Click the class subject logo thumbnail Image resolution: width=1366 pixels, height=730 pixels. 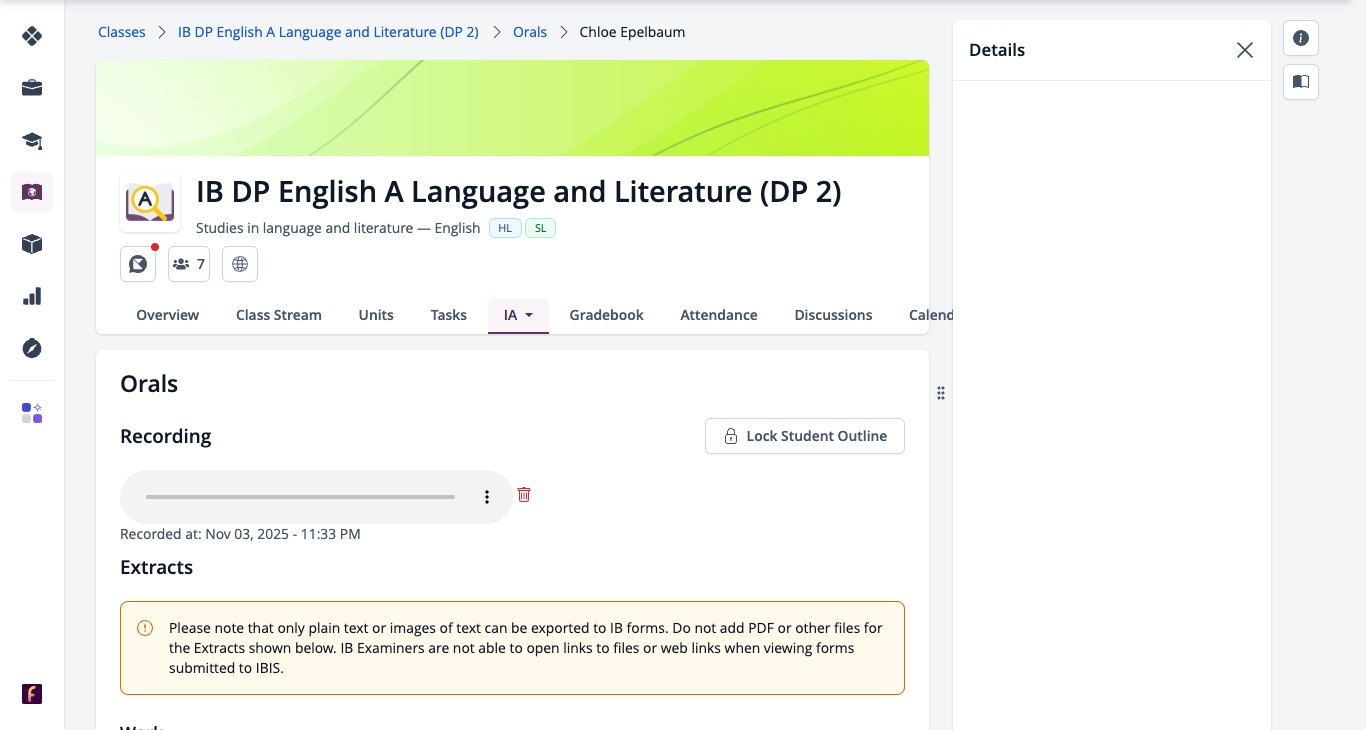tap(150, 202)
